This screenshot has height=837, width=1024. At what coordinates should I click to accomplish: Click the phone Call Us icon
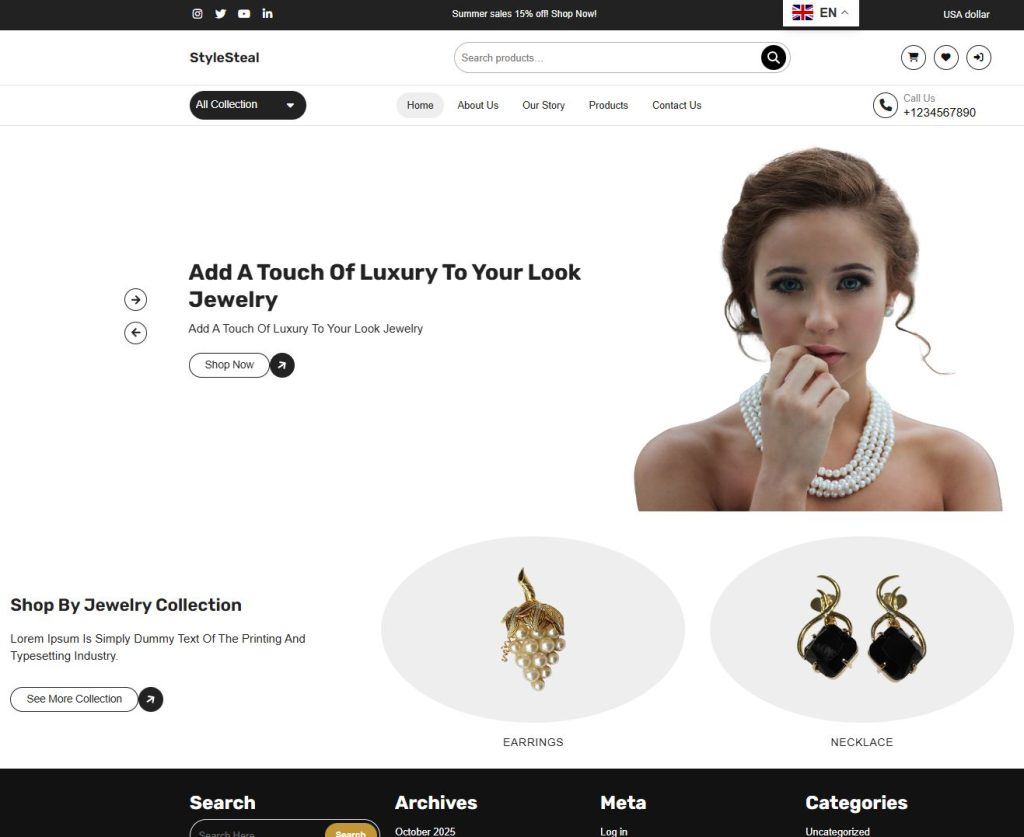click(885, 105)
